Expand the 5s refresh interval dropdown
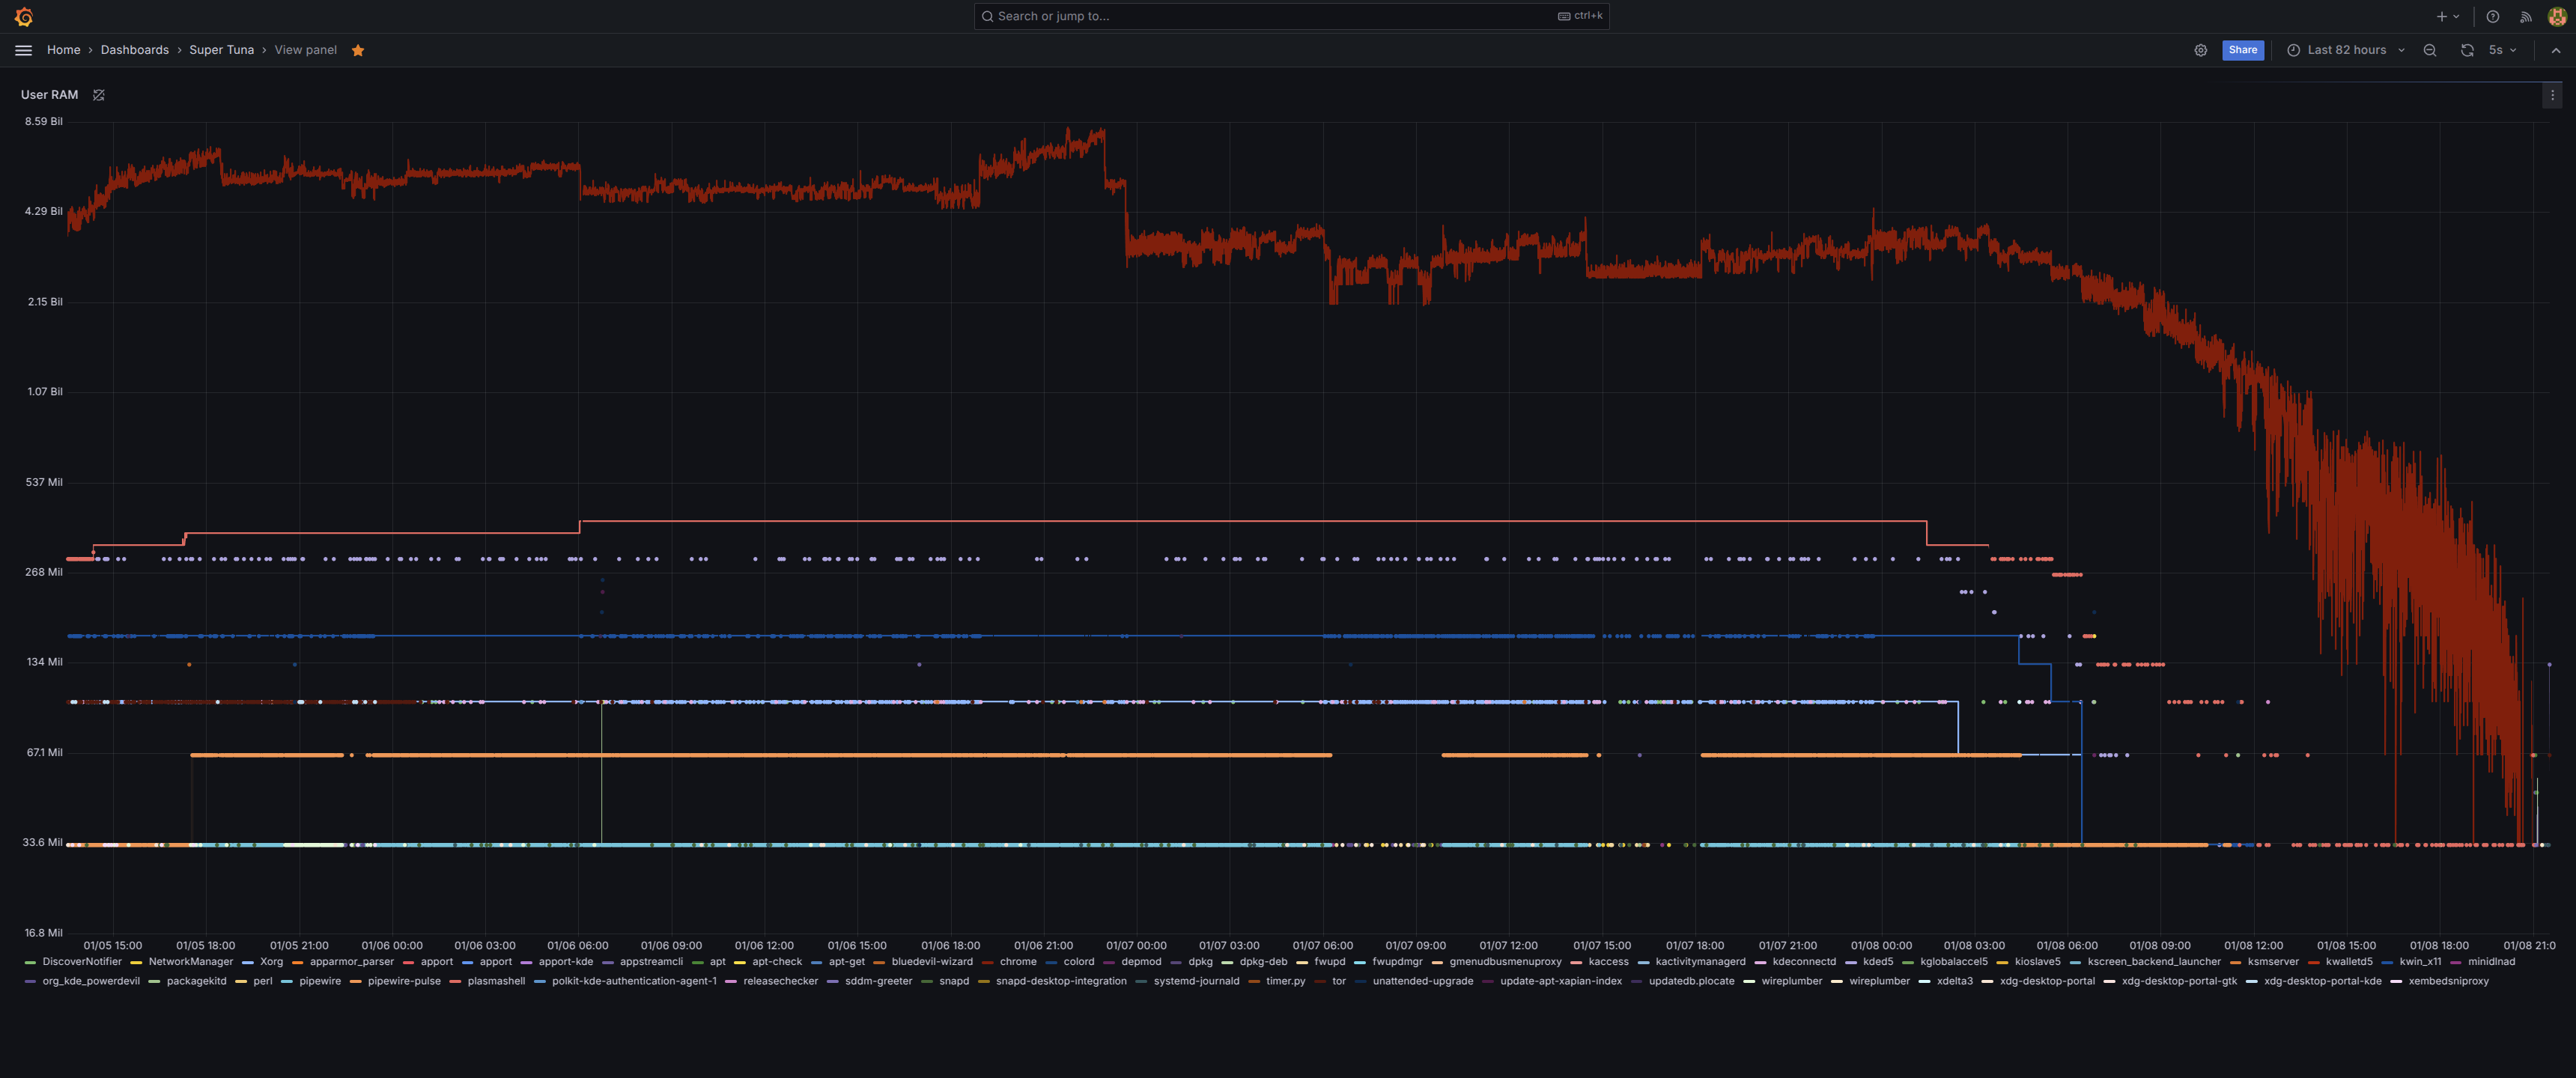Image resolution: width=2576 pixels, height=1078 pixels. [2503, 50]
